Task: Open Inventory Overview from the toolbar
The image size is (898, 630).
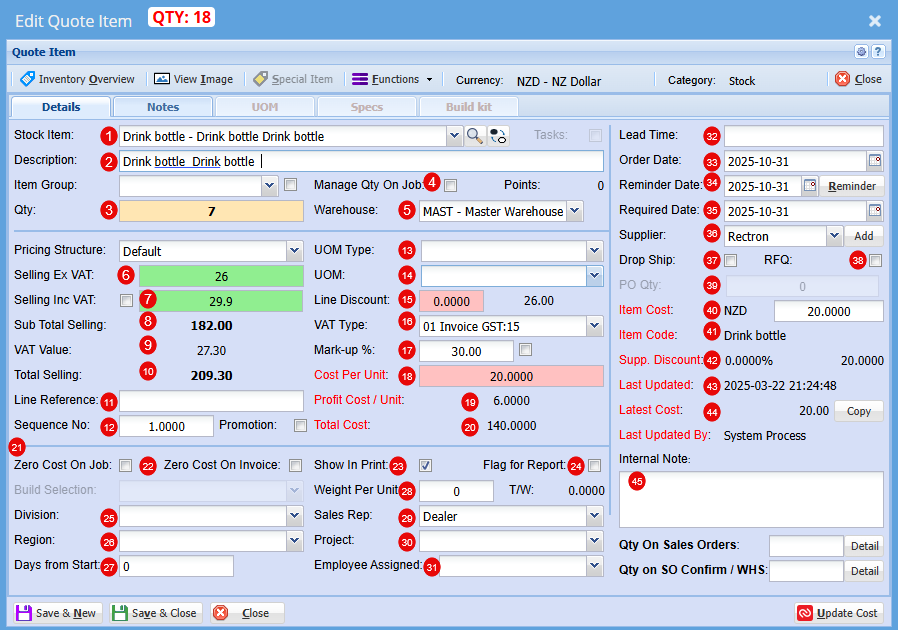Action: pyautogui.click(x=77, y=79)
